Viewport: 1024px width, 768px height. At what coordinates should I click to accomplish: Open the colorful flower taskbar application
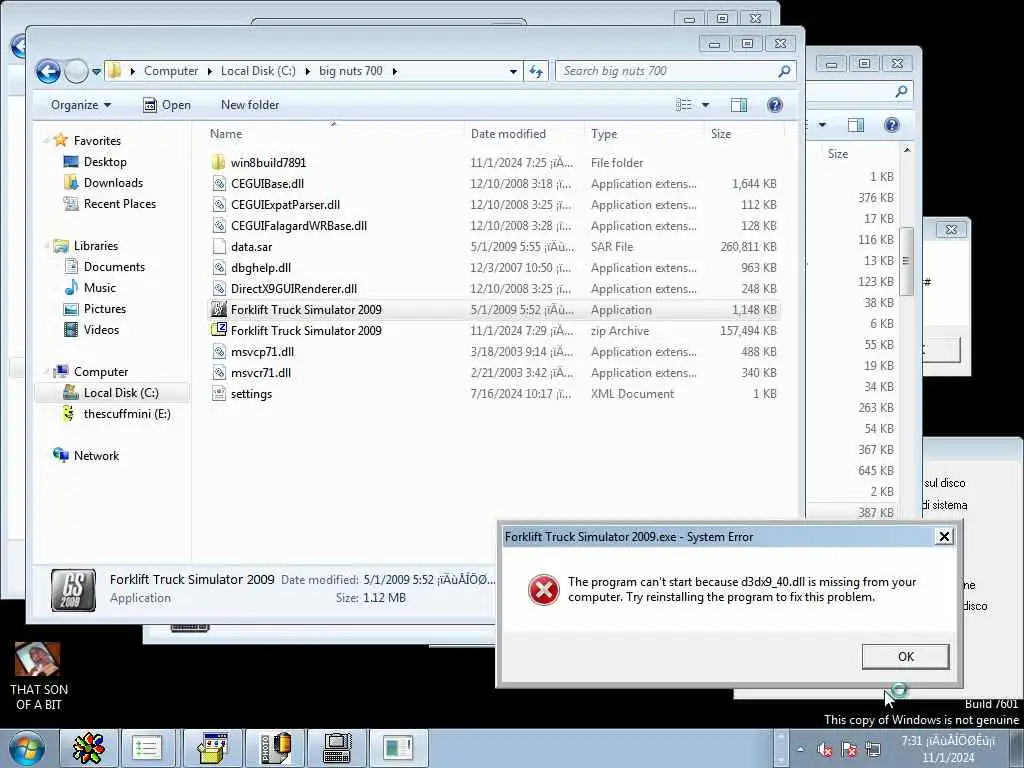(89, 748)
